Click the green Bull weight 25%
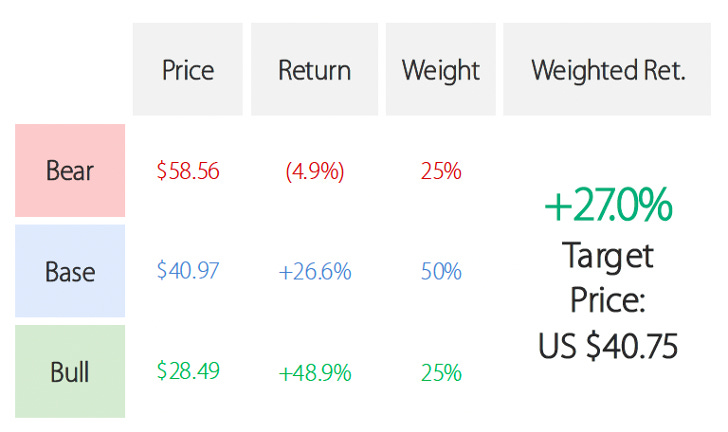 coord(441,373)
